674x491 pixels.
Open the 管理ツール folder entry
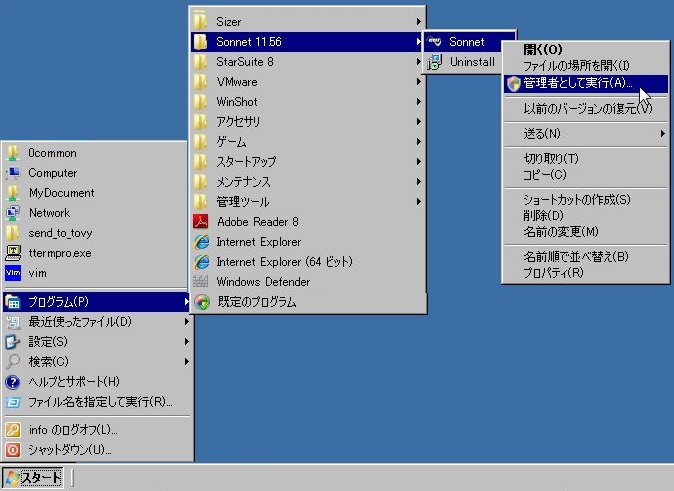(x=308, y=202)
